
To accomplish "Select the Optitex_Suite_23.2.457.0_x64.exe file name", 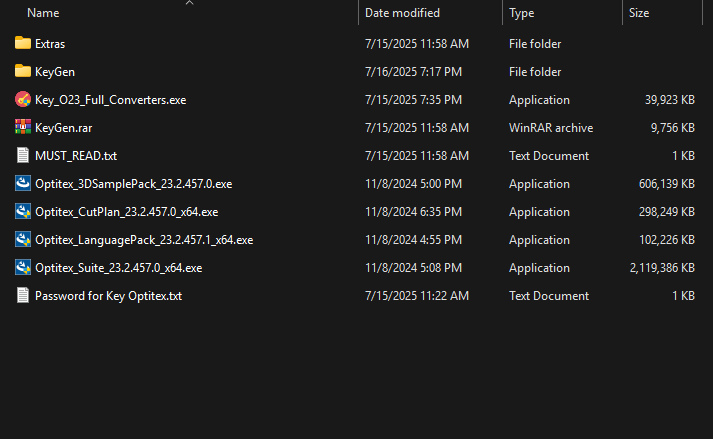I will click(x=119, y=268).
